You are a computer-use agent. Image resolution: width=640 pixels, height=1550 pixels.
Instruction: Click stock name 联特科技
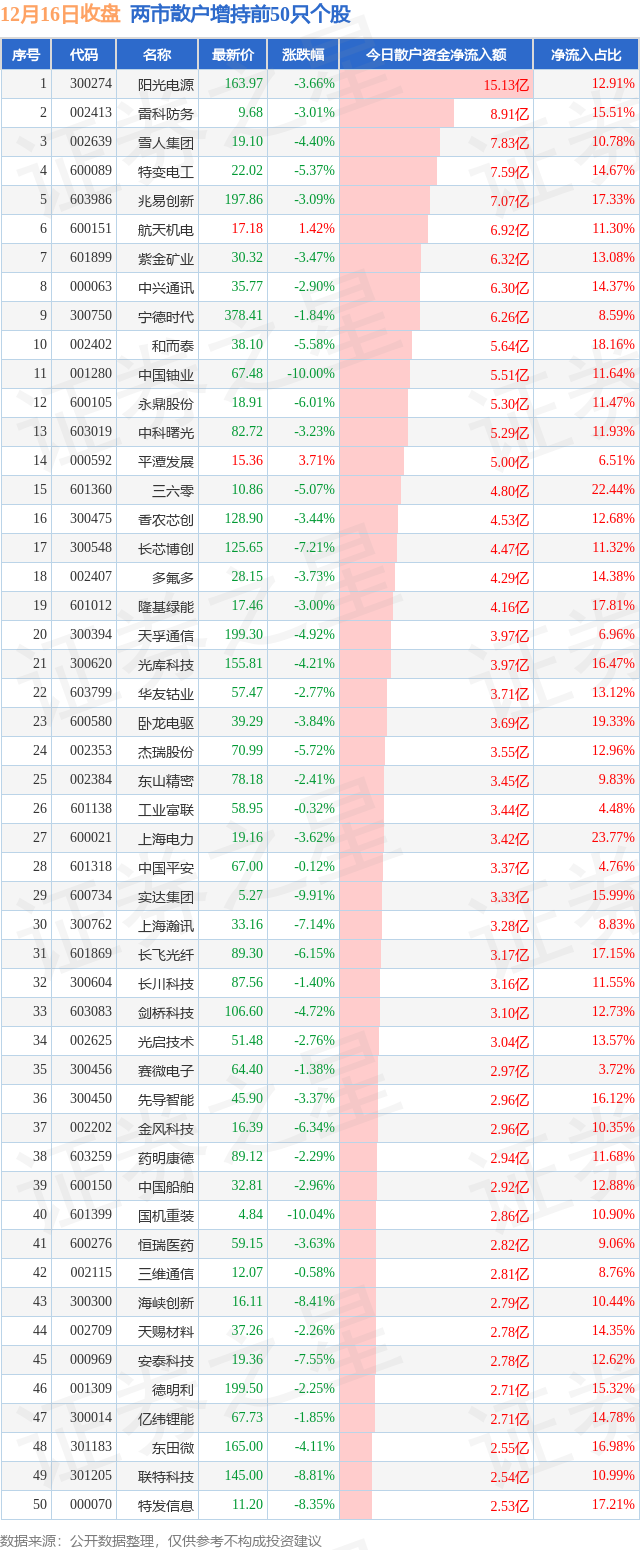pyautogui.click(x=166, y=1476)
